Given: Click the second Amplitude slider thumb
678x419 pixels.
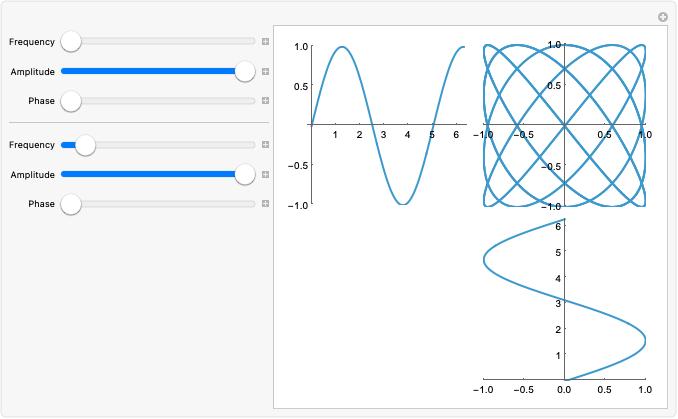Looking at the screenshot, I should 245,174.
